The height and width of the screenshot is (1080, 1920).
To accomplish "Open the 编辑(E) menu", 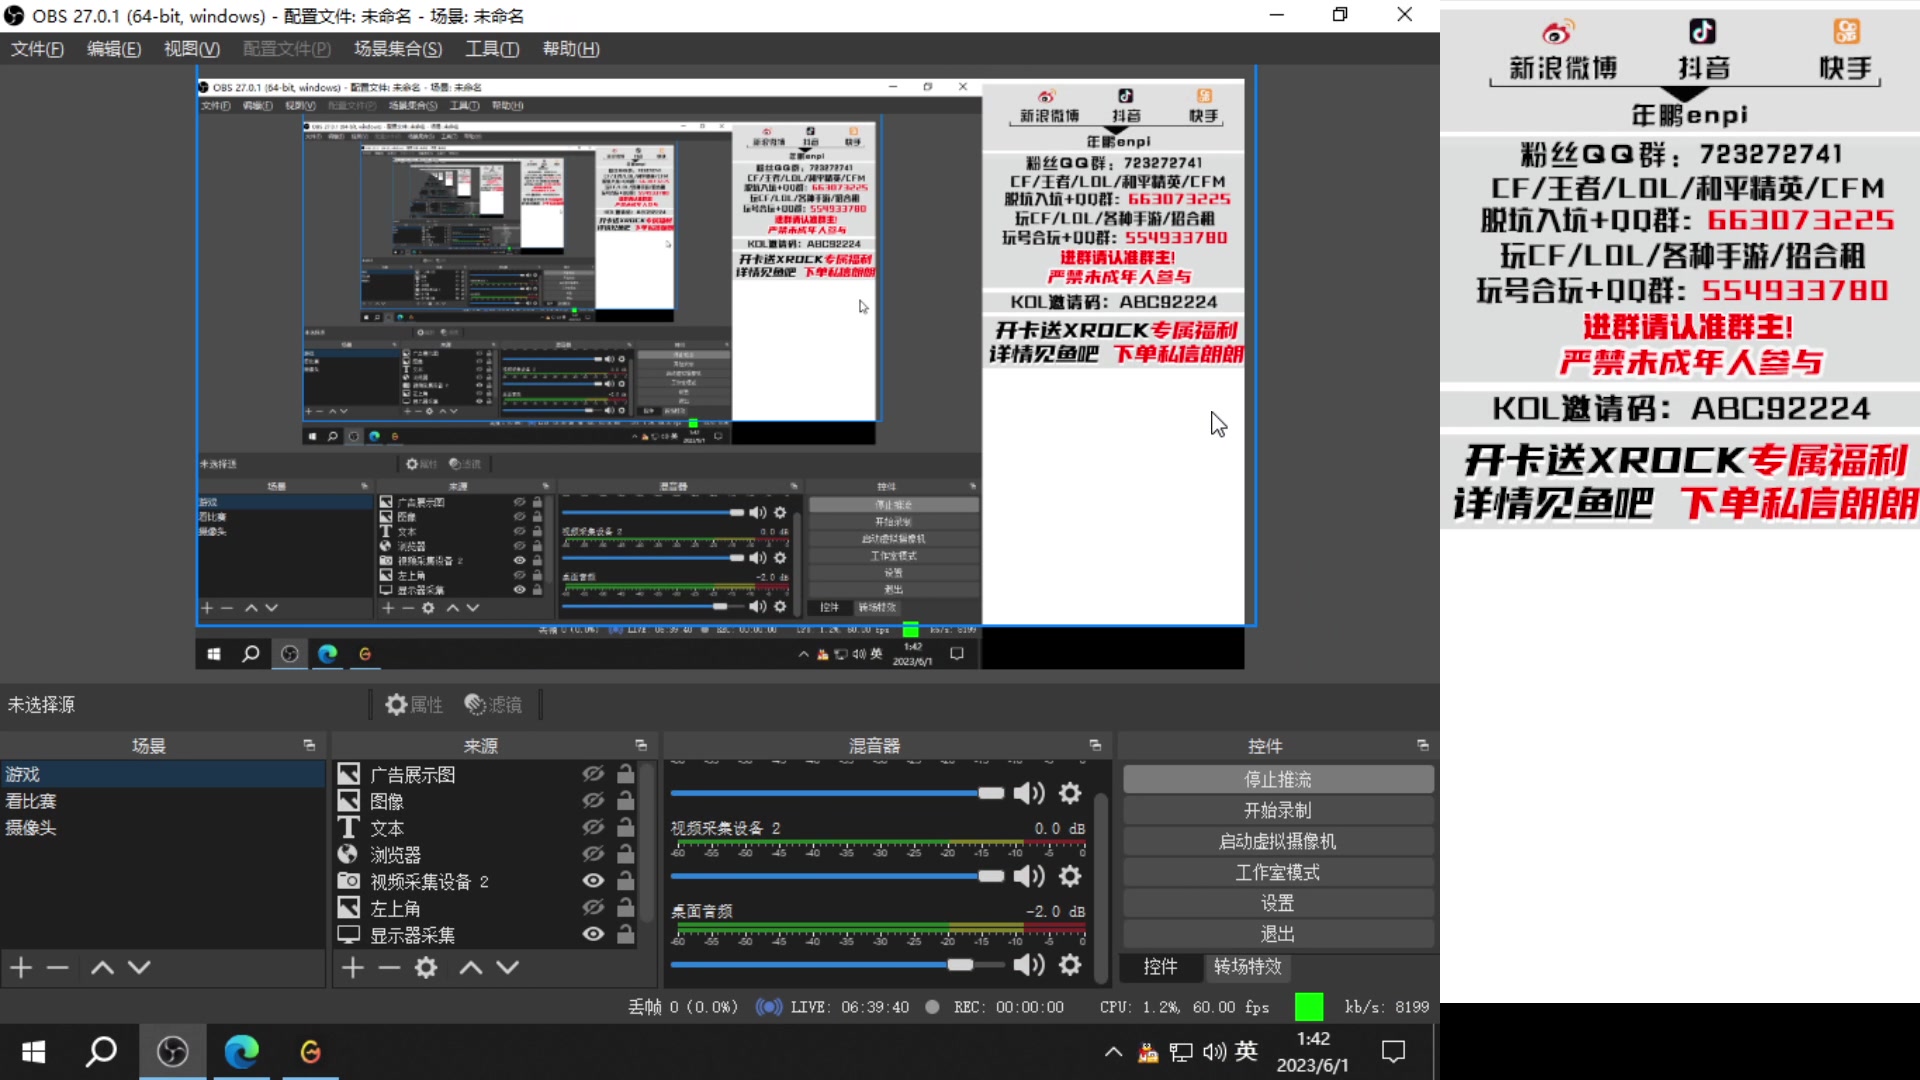I will [114, 49].
